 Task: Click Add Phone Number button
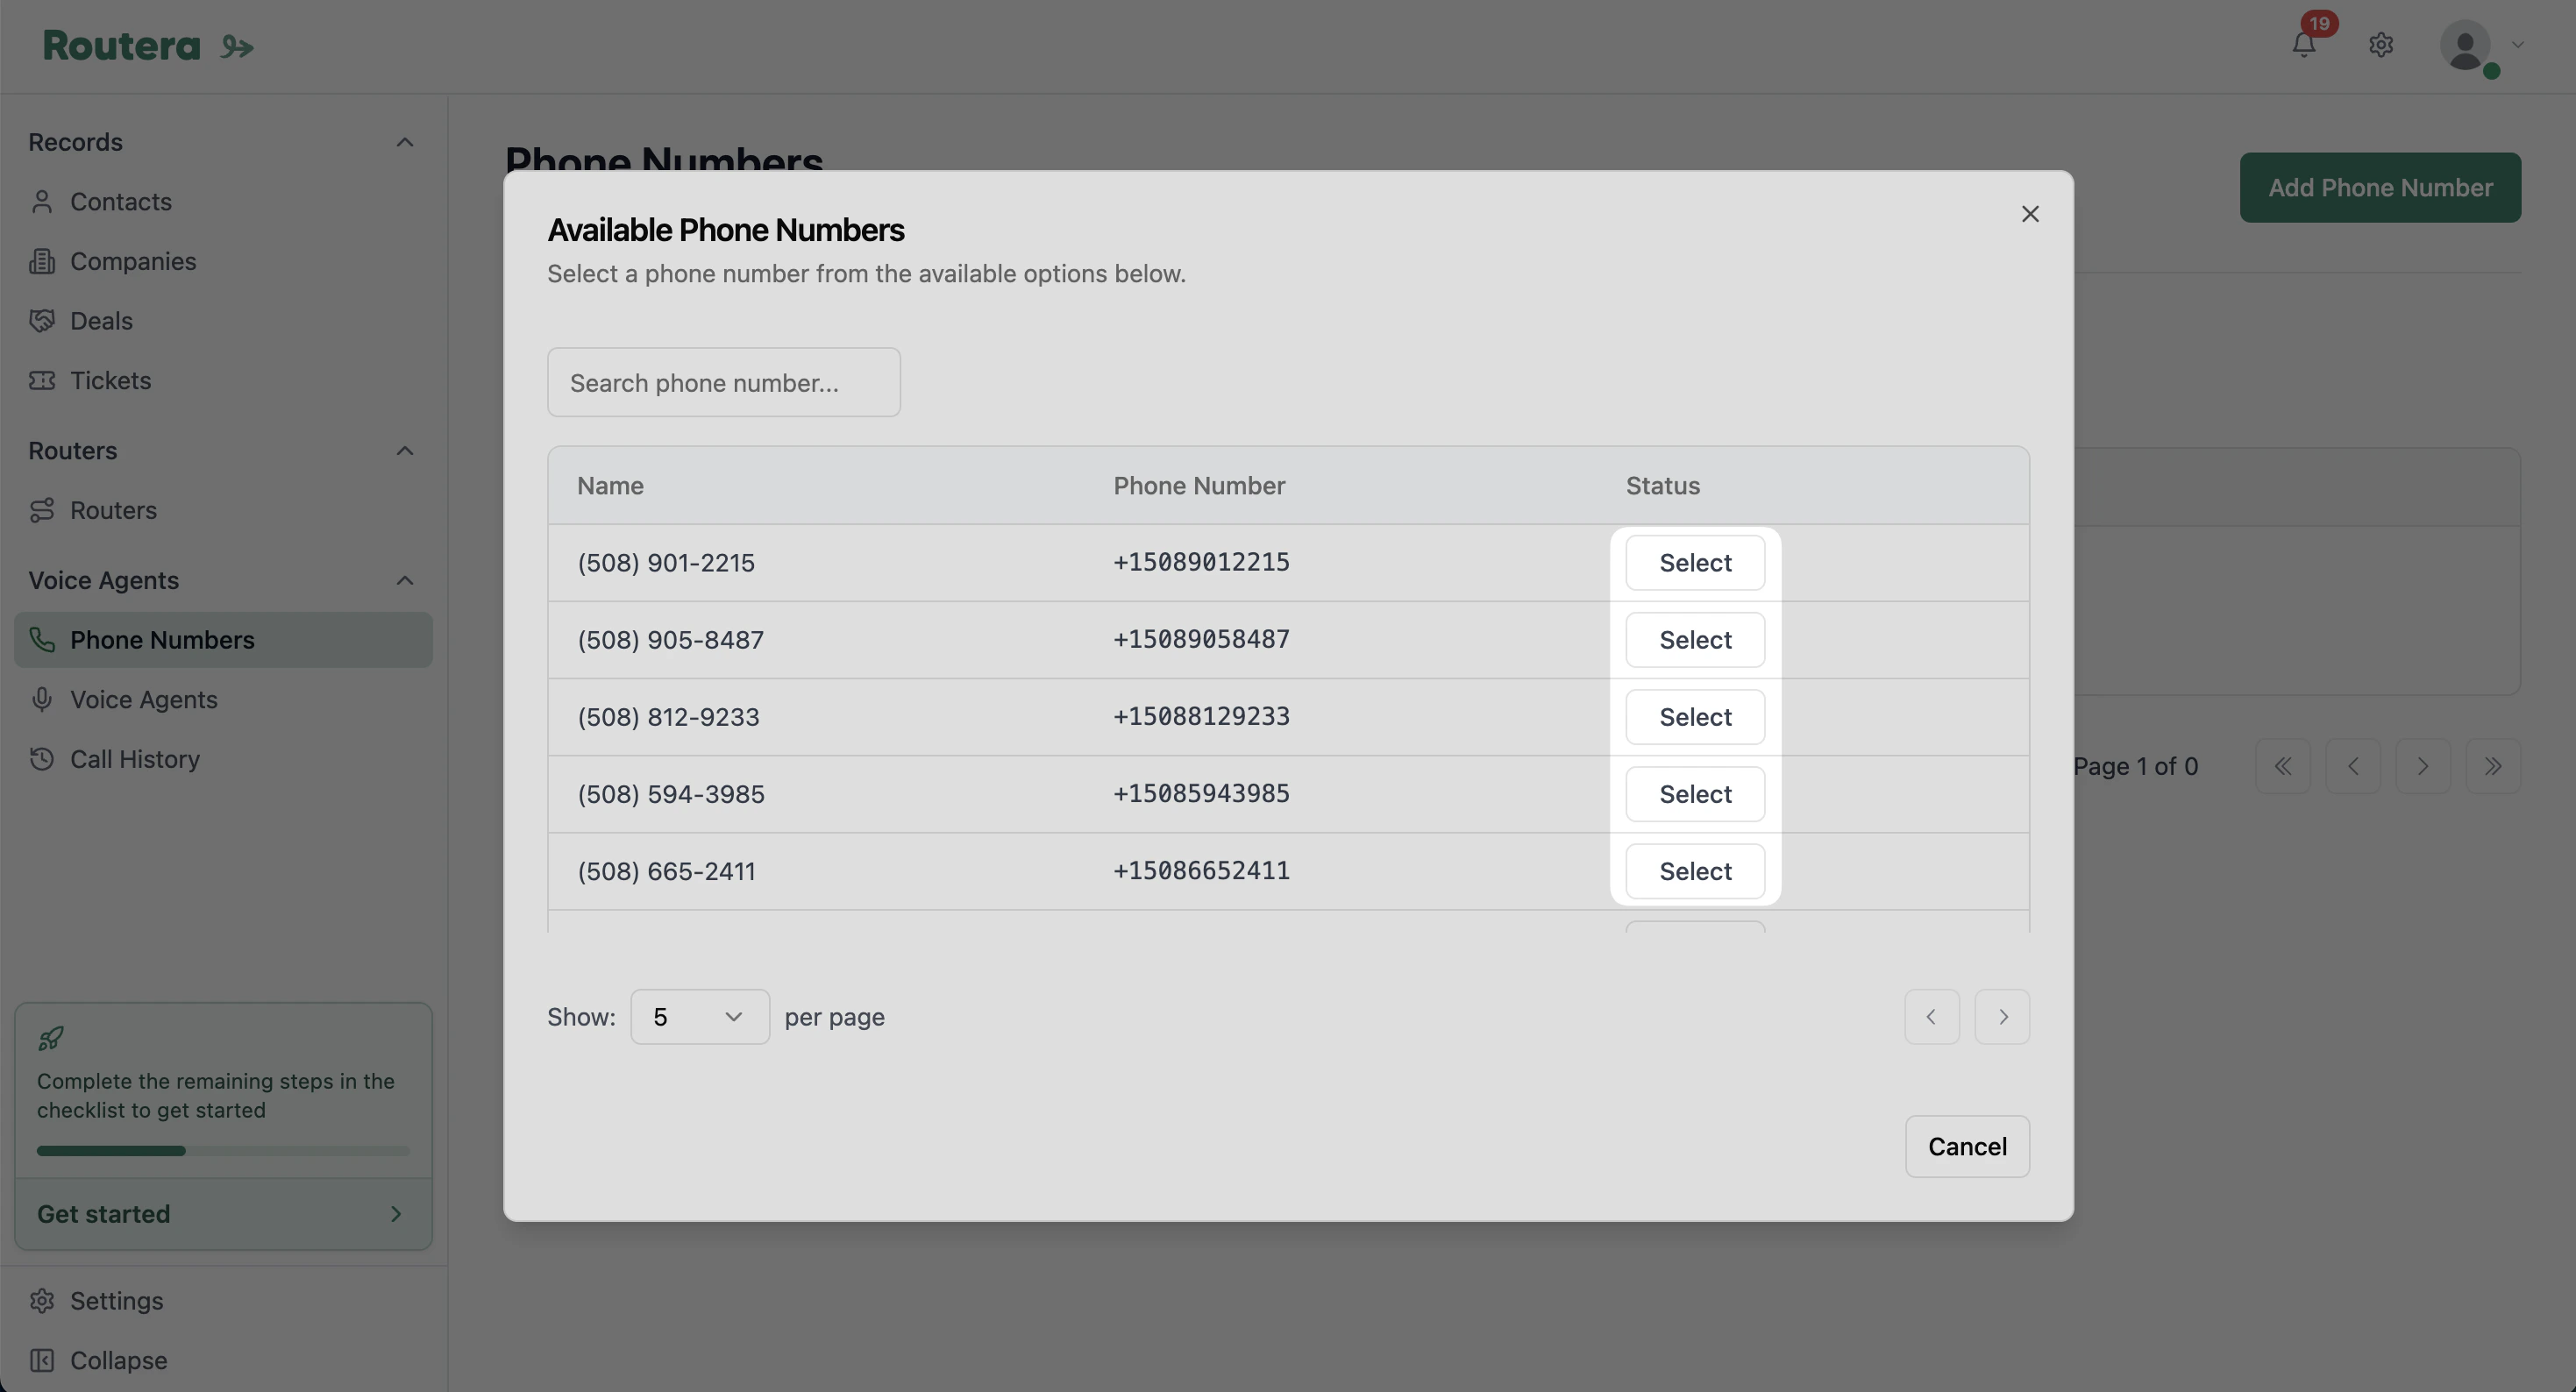[2380, 188]
